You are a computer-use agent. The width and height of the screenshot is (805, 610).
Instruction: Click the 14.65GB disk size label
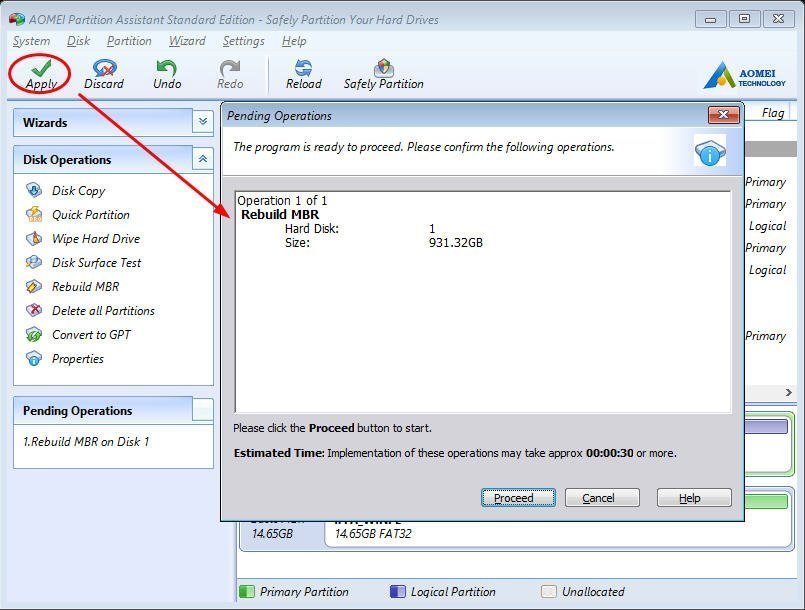point(272,533)
